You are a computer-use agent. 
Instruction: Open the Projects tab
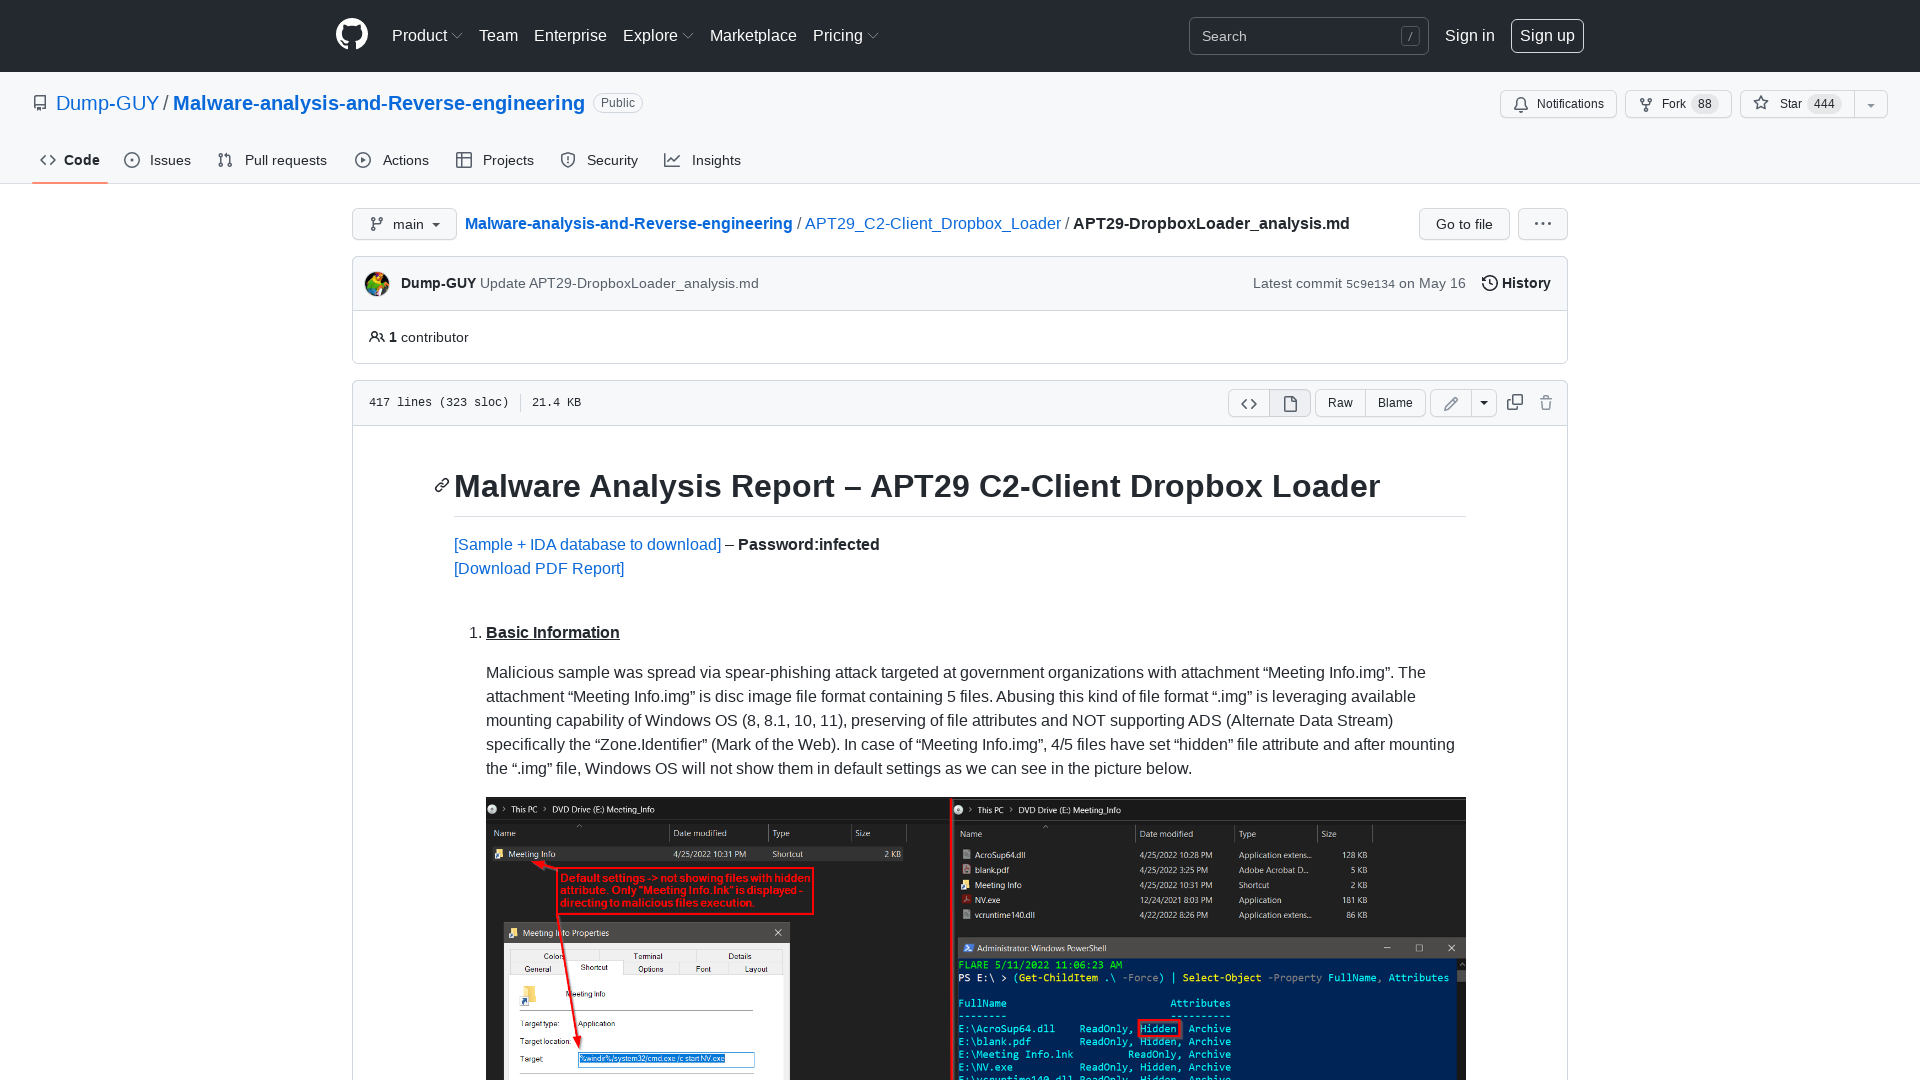tap(495, 160)
